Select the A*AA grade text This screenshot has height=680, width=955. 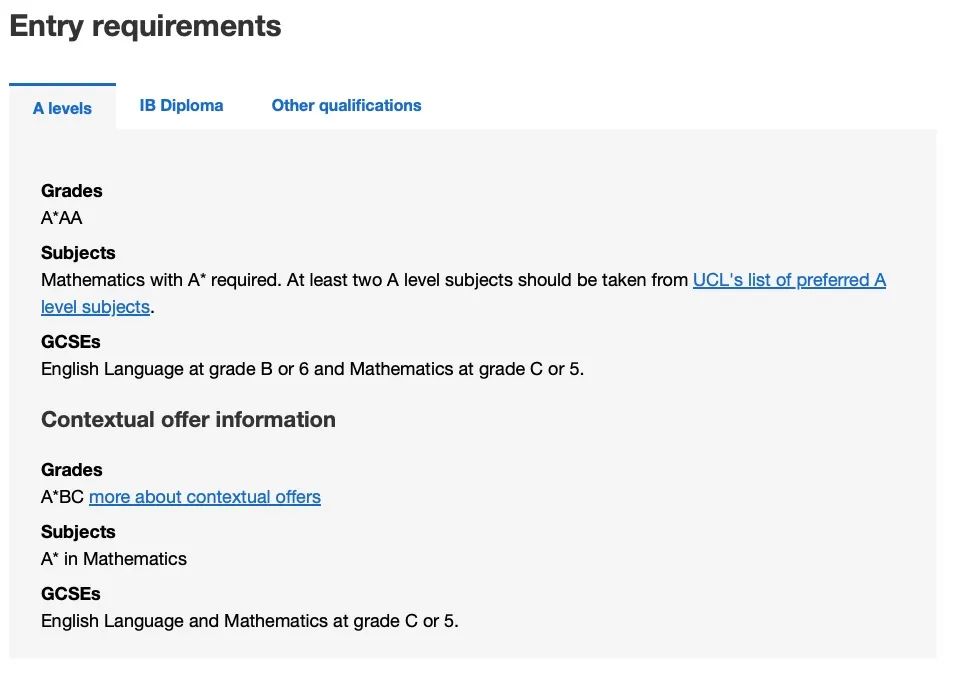pos(62,218)
